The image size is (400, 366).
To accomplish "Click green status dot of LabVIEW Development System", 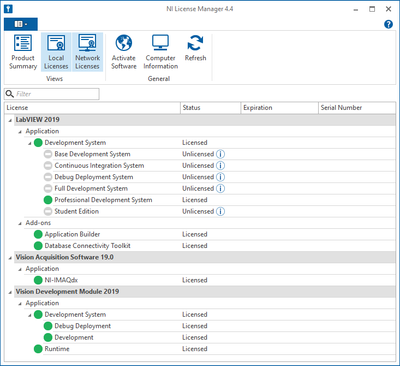I will 38,143.
